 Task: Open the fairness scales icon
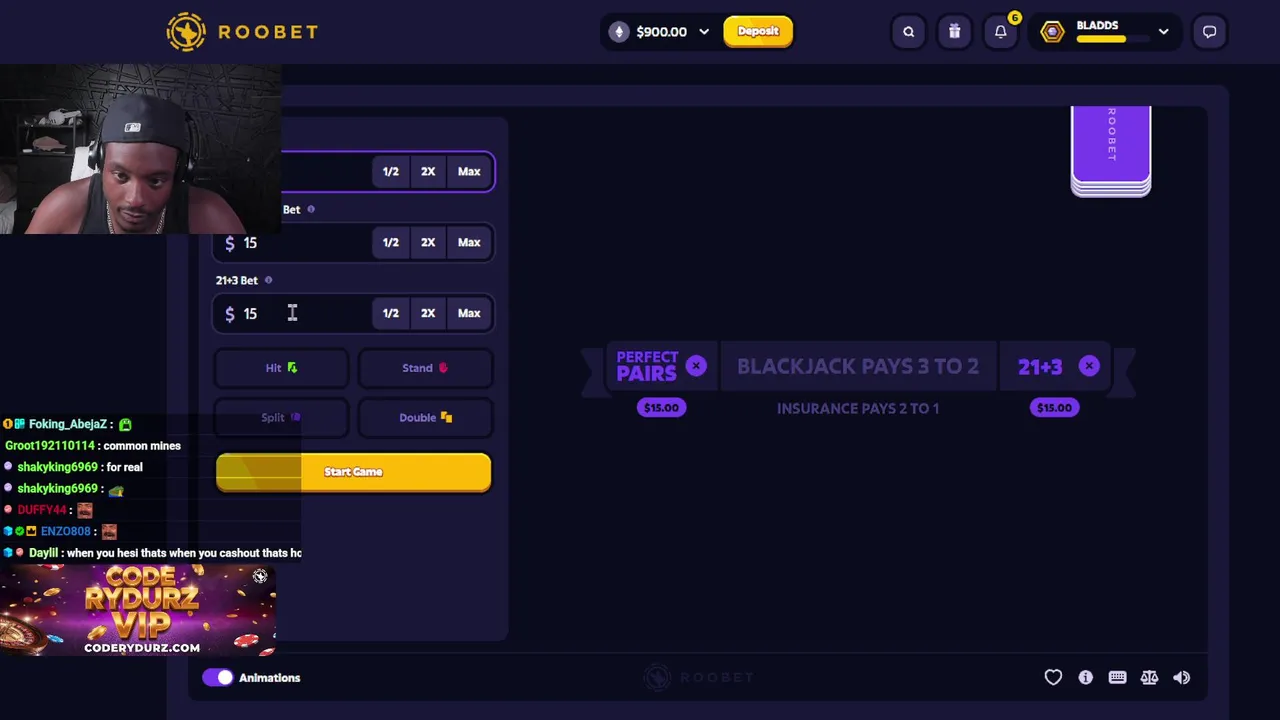pyautogui.click(x=1149, y=678)
